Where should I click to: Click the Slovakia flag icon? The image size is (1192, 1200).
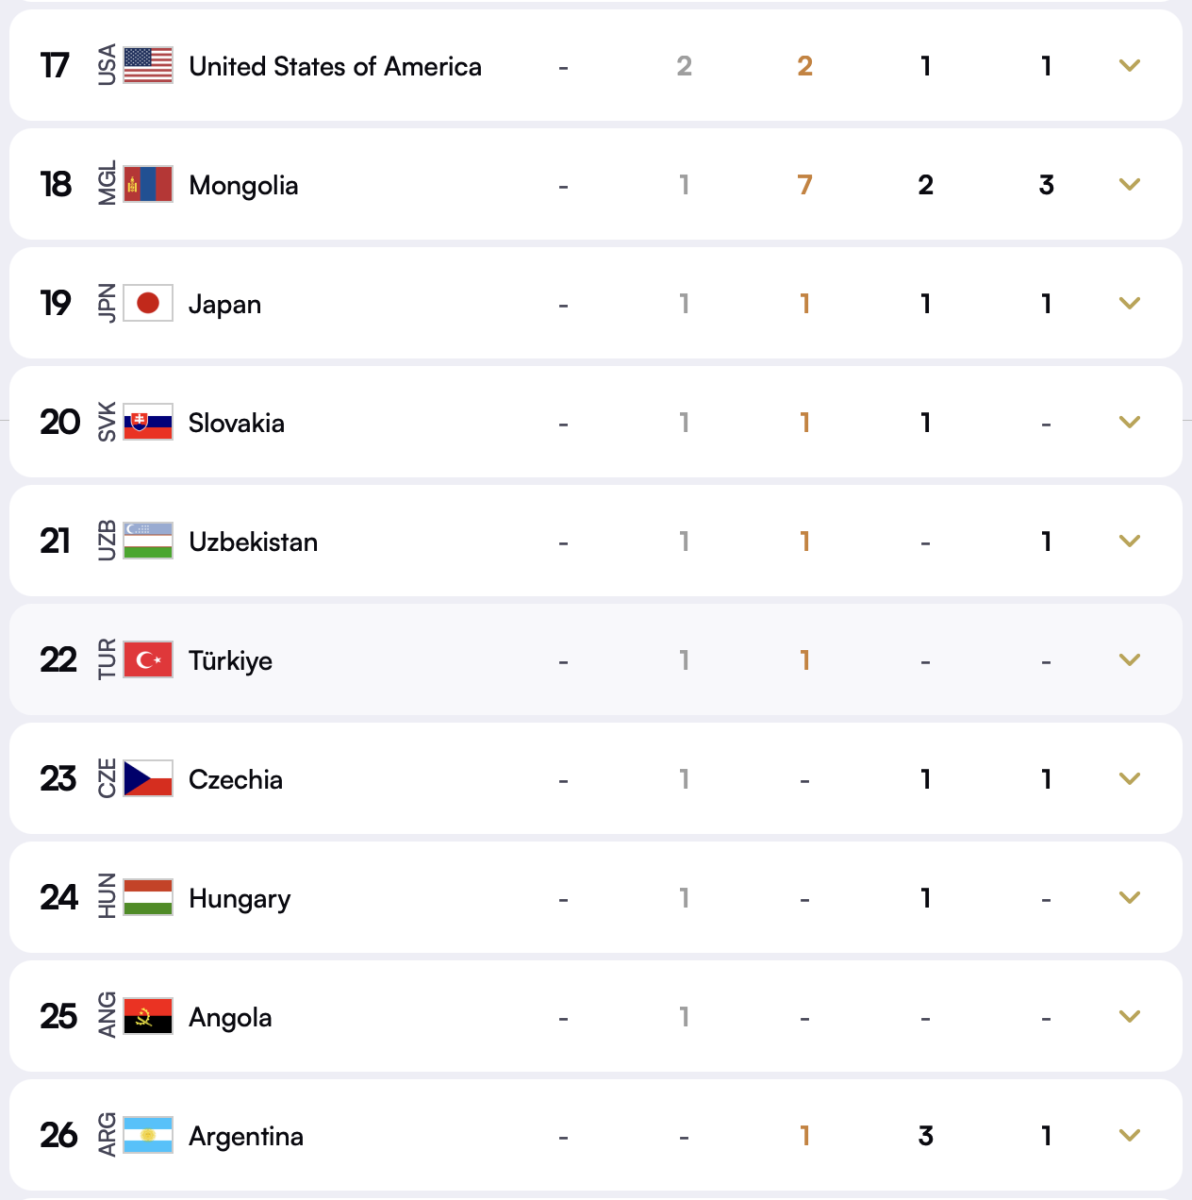[150, 422]
